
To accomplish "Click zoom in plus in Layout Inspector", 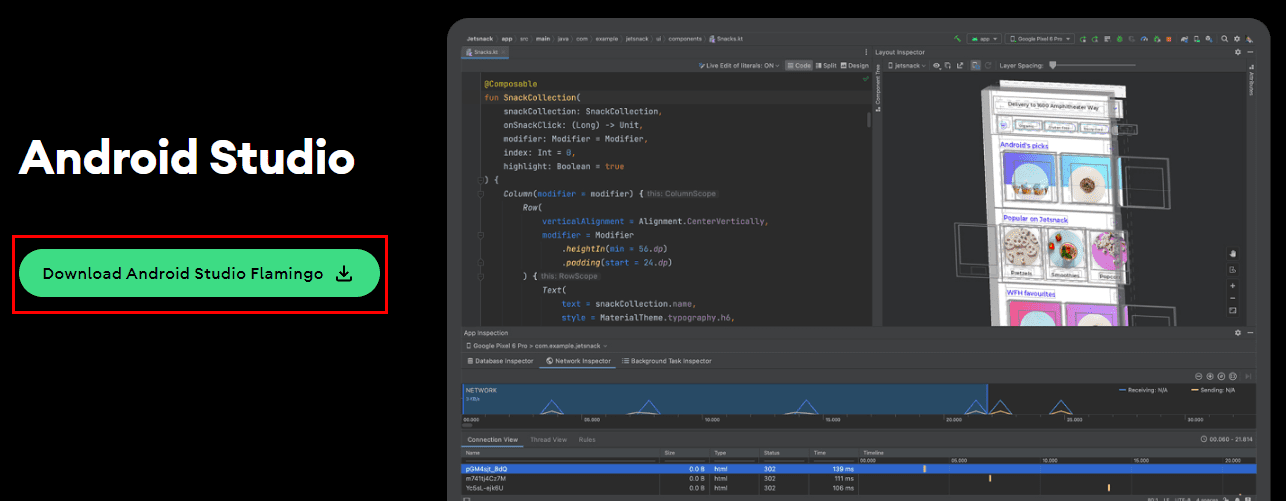I will [1232, 285].
